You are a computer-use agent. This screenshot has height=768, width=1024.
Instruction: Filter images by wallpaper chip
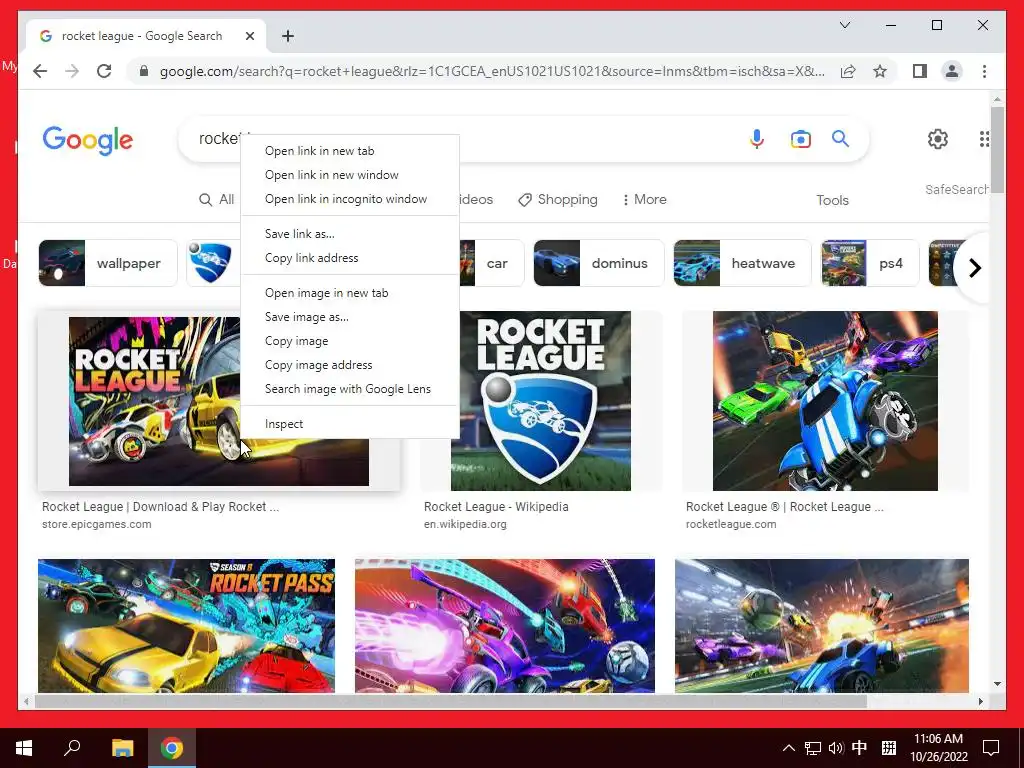[x=108, y=263]
